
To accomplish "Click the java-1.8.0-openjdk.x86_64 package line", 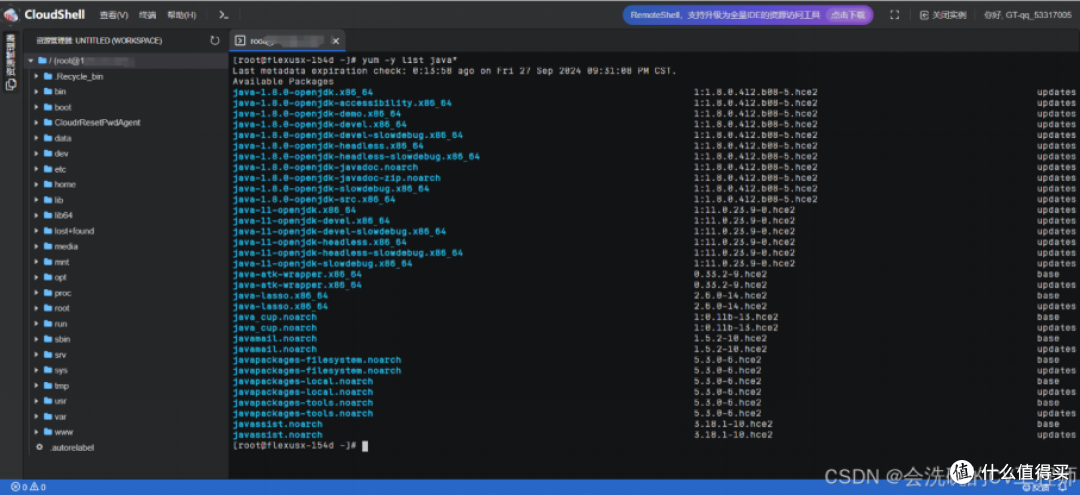I will click(303, 92).
